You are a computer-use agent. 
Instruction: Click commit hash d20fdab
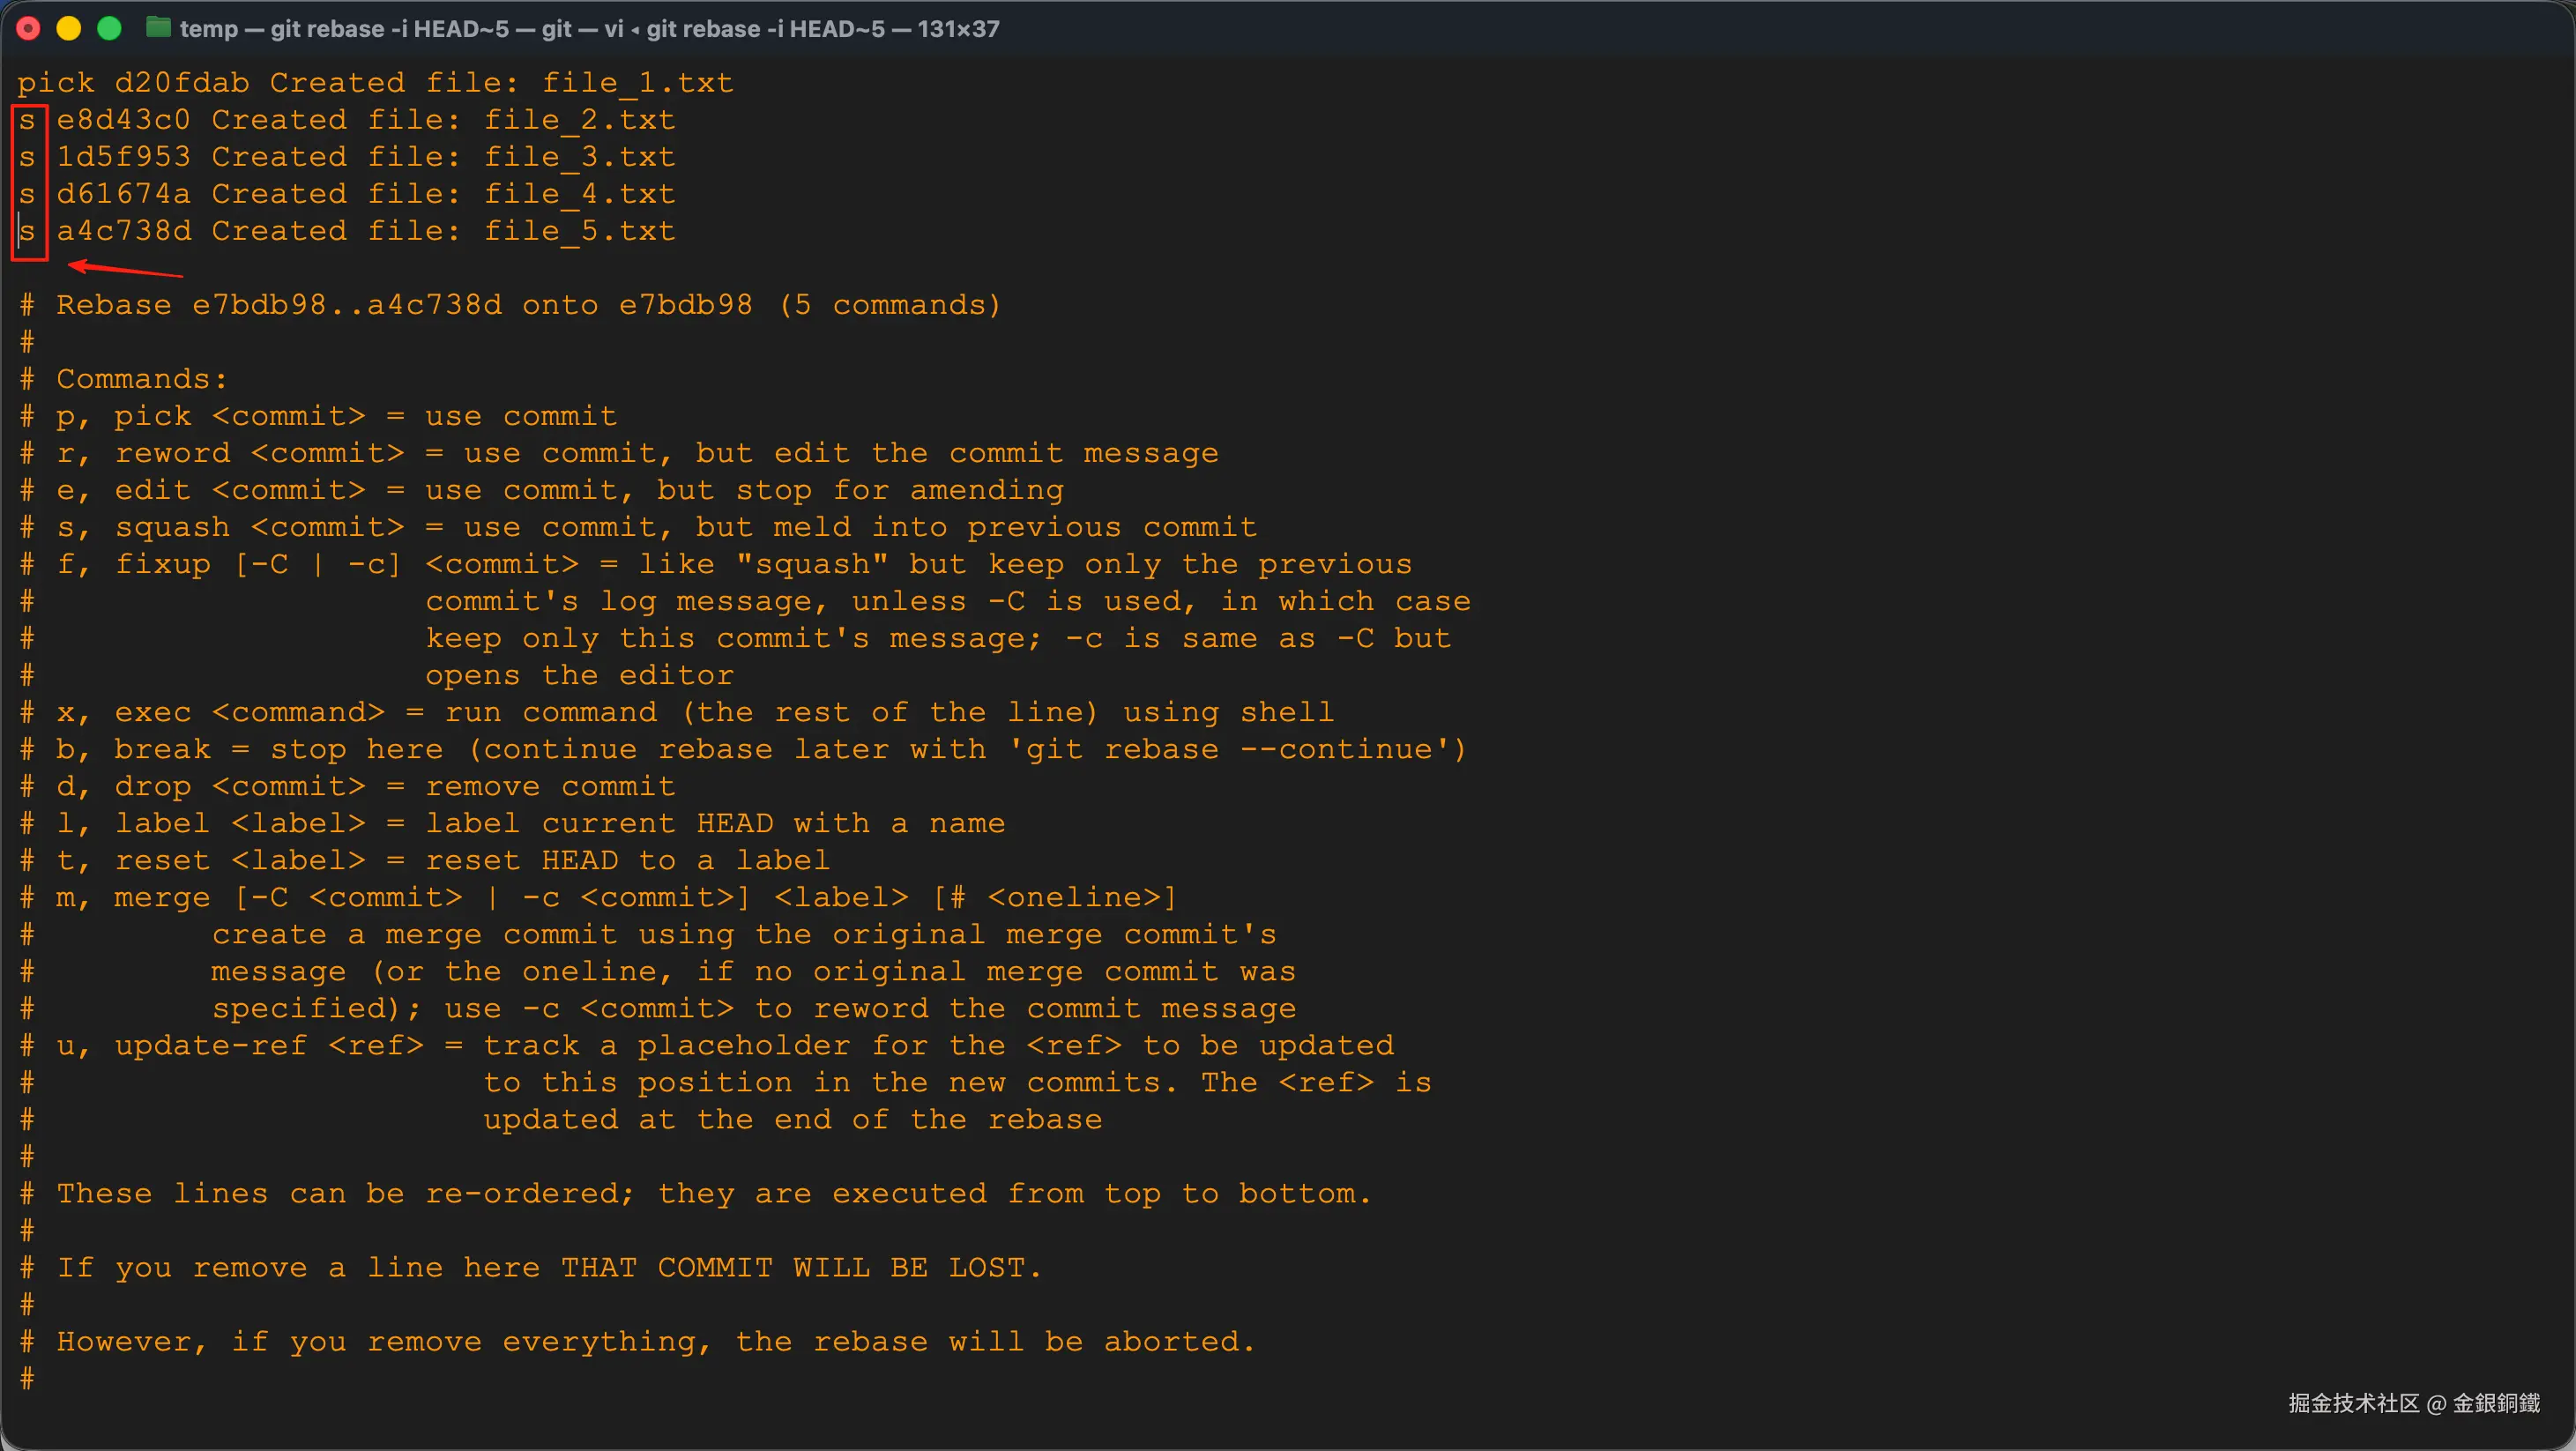pyautogui.click(x=182, y=83)
